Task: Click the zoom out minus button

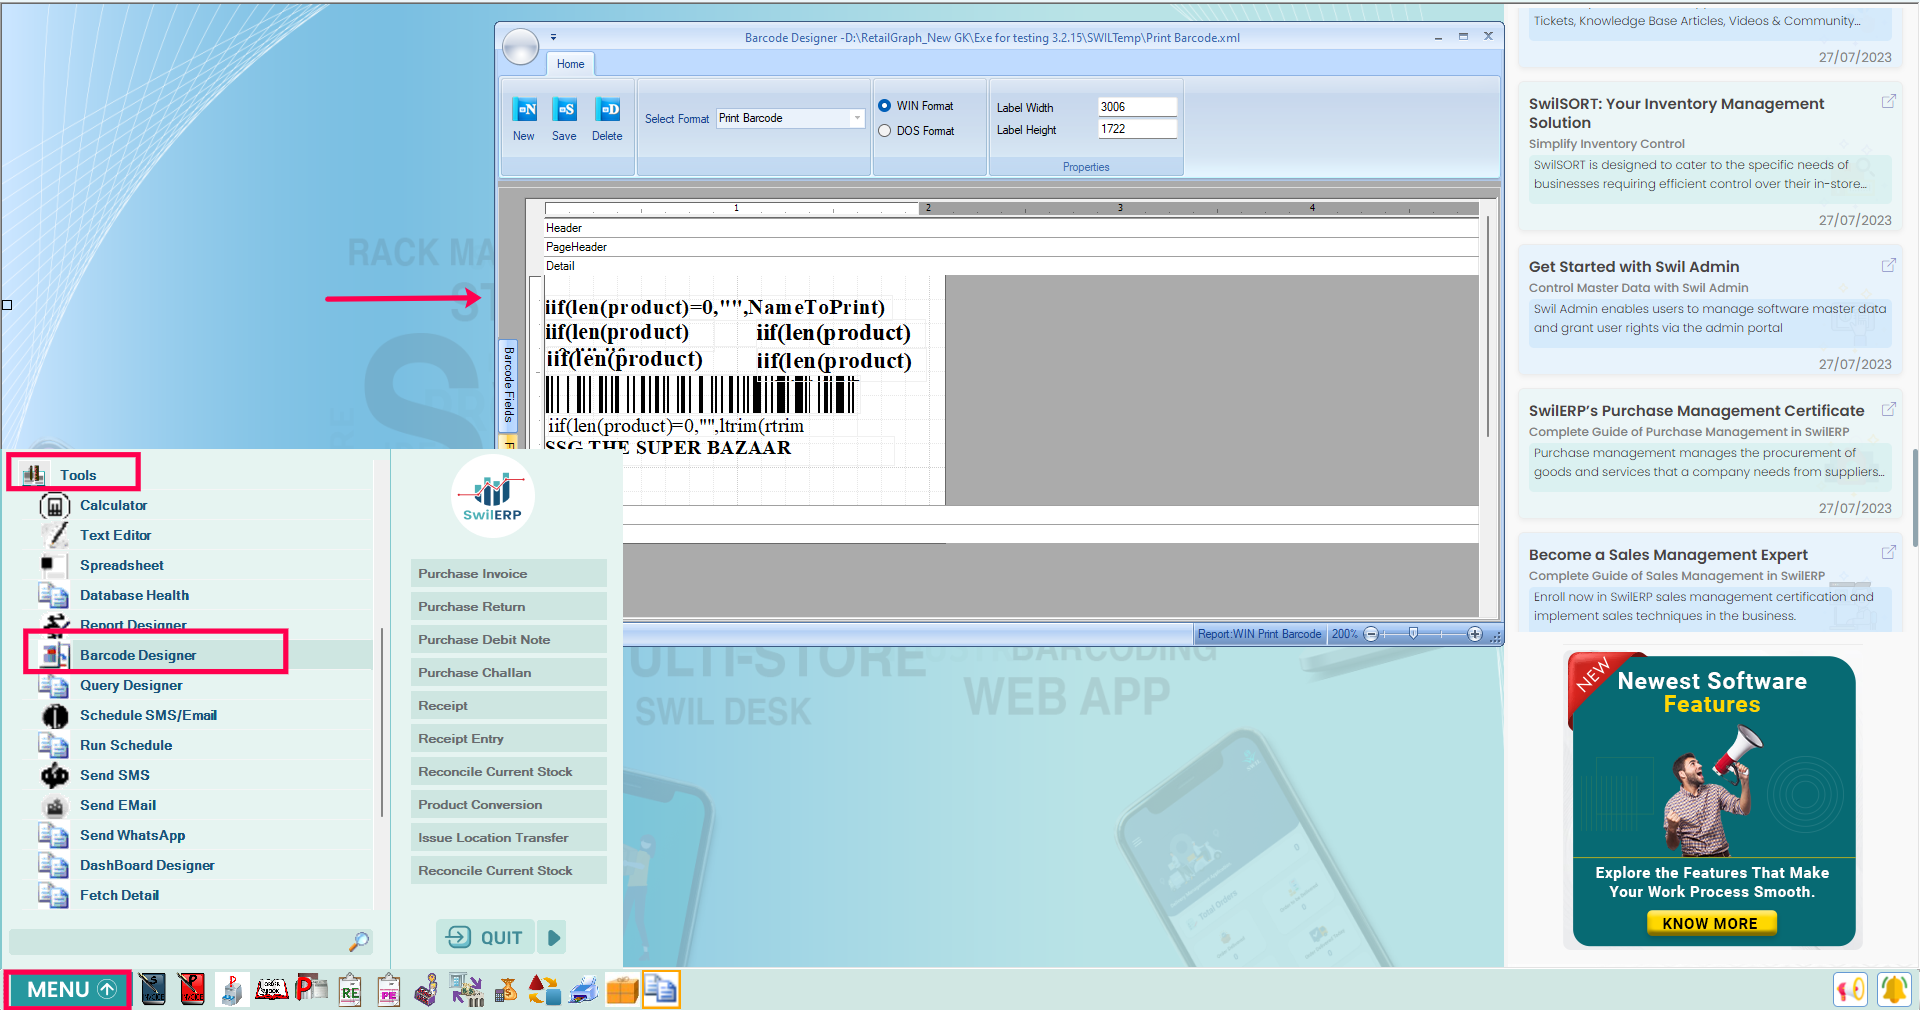Action: (1372, 634)
